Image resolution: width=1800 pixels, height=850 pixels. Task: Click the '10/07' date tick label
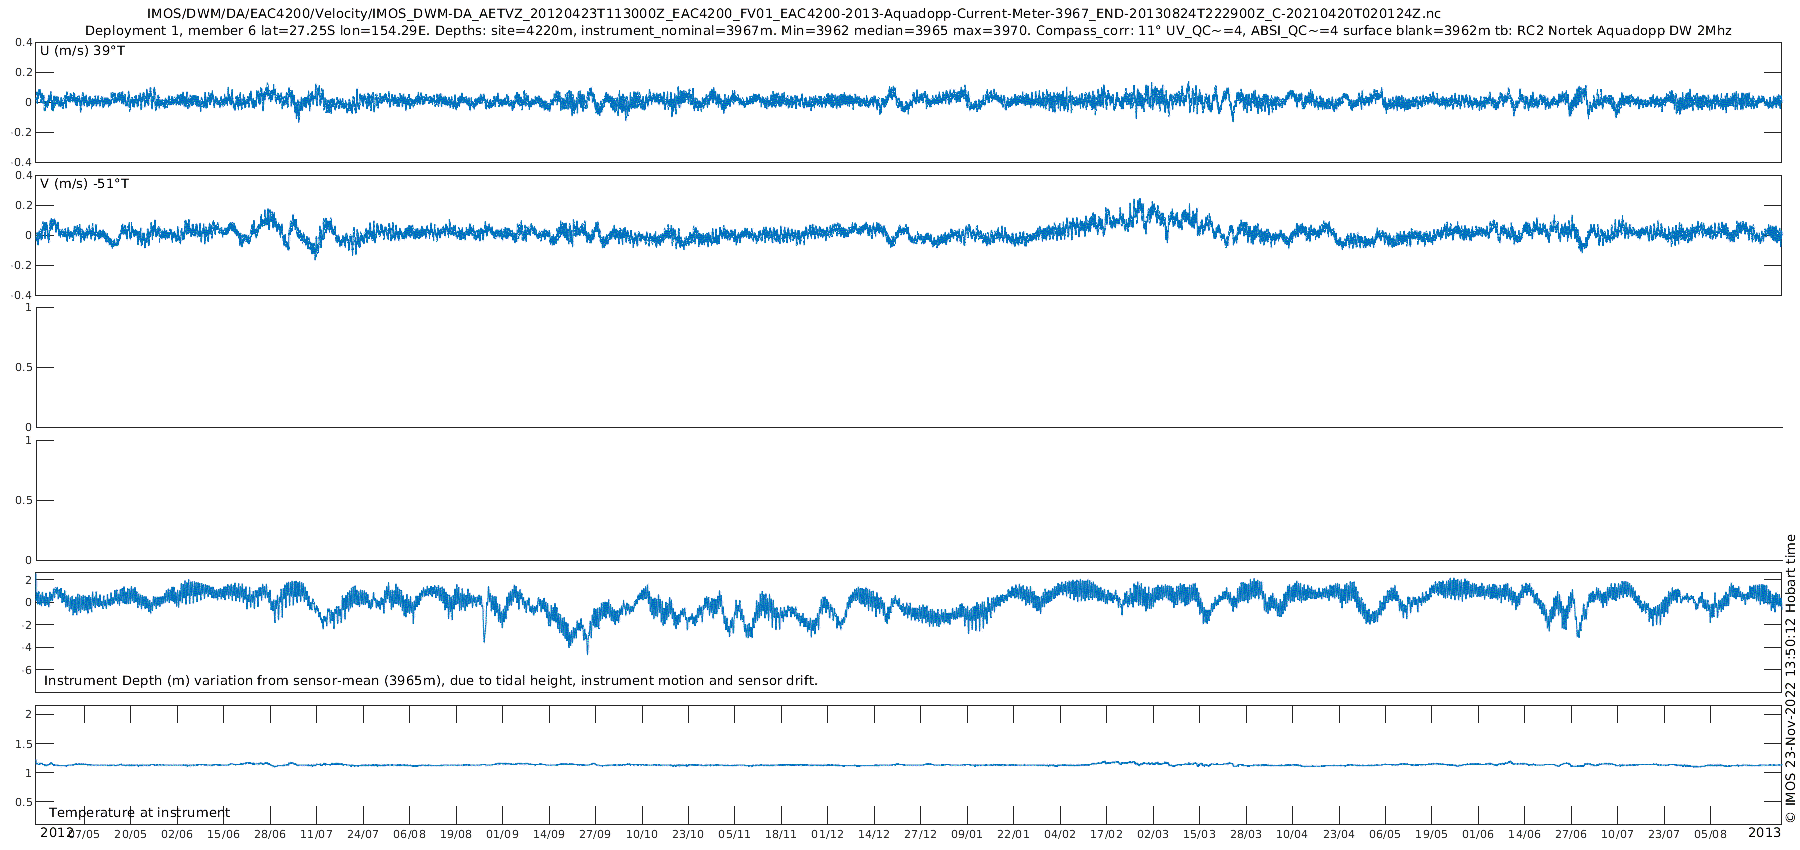tap(1618, 834)
